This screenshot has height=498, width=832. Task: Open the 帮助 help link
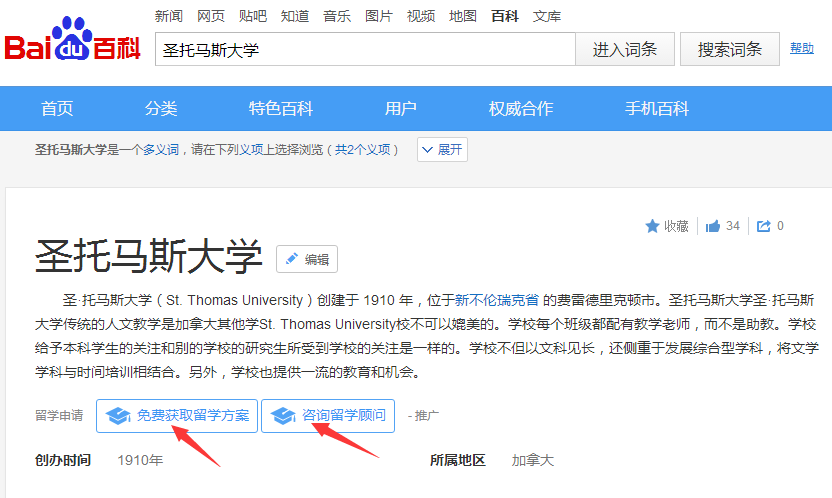[x=801, y=48]
